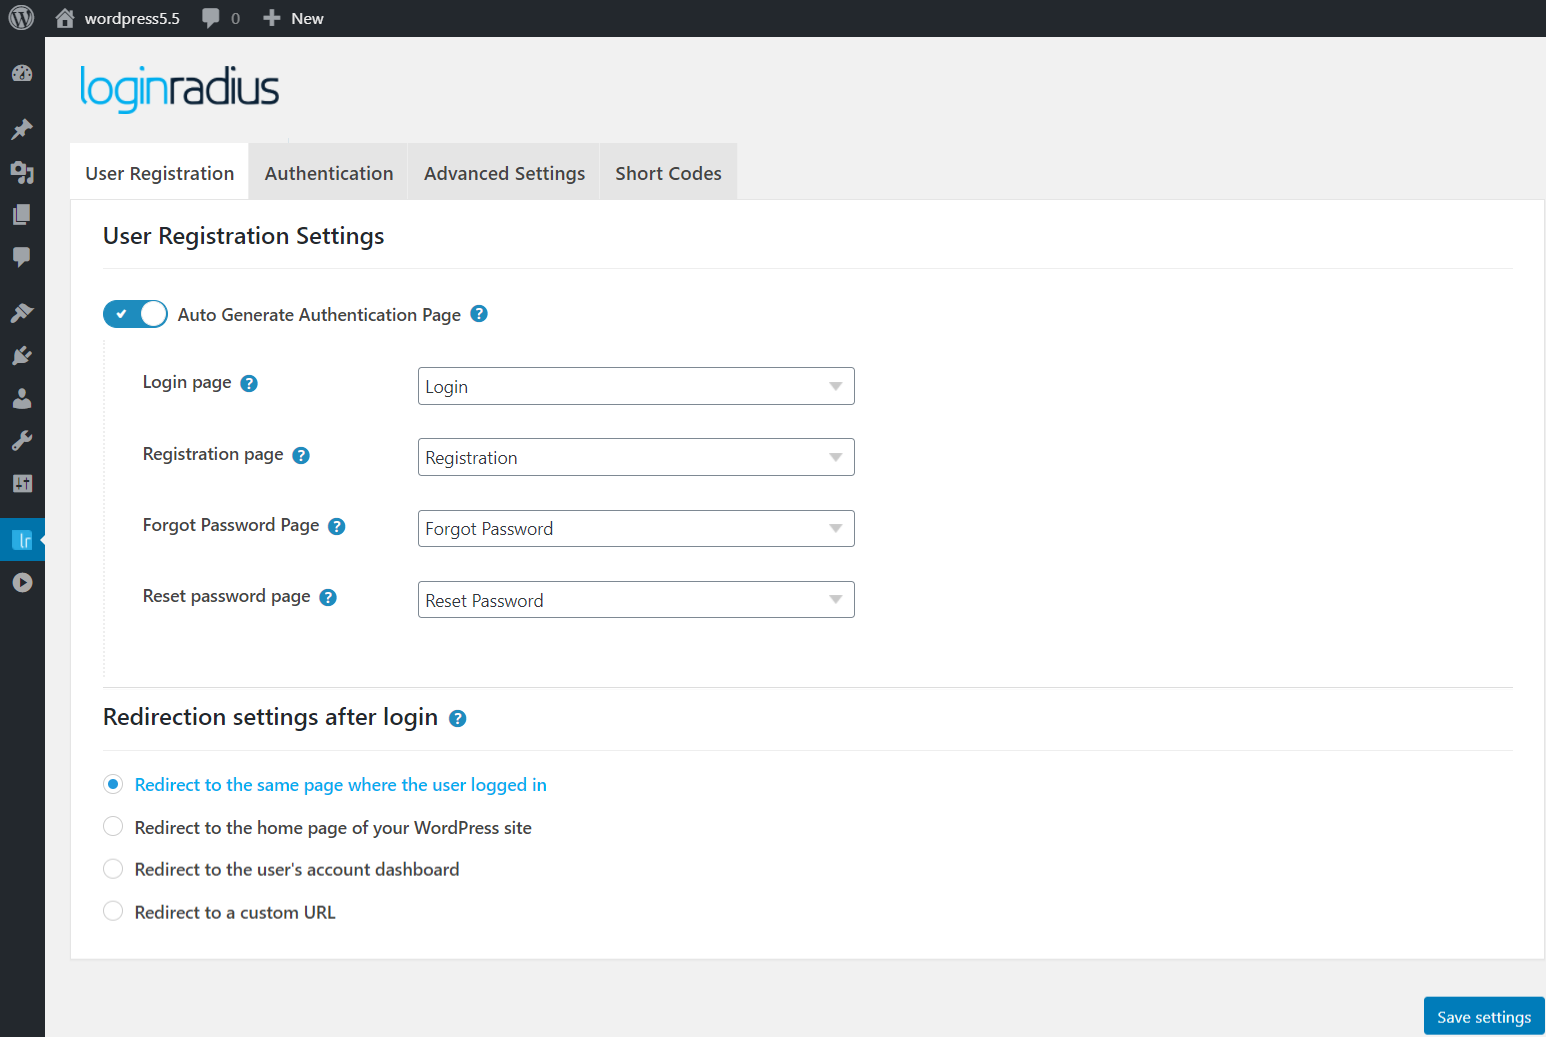
Task: Select Redirect to a custom URL
Action: [113, 911]
